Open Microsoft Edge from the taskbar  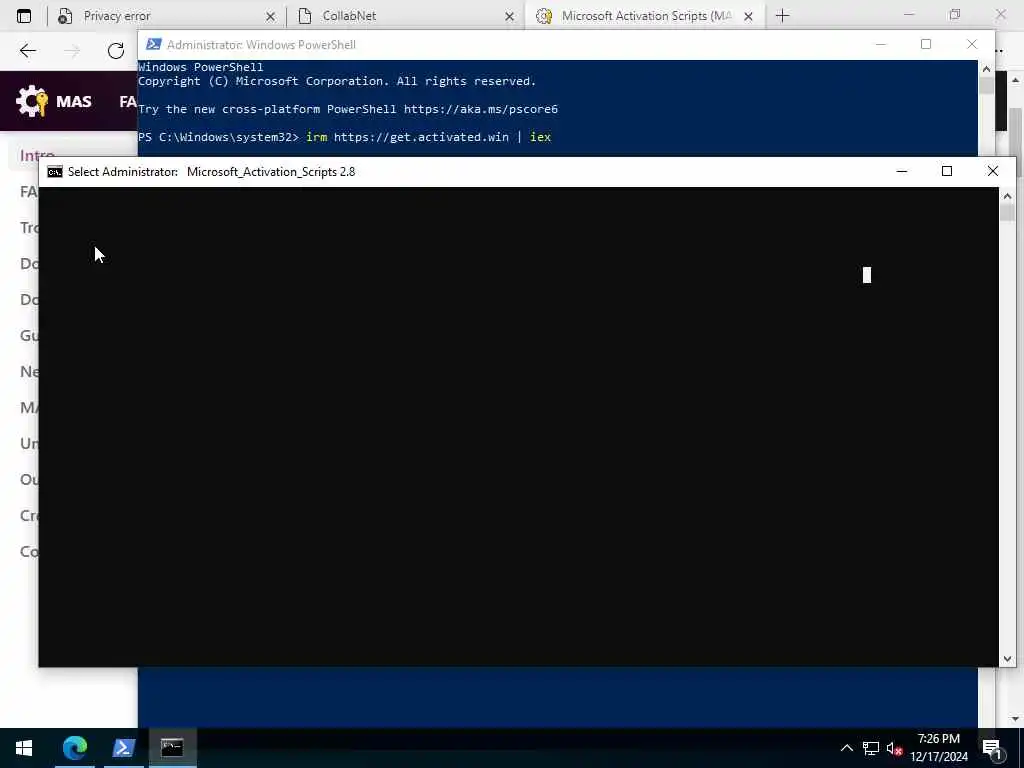[74, 748]
